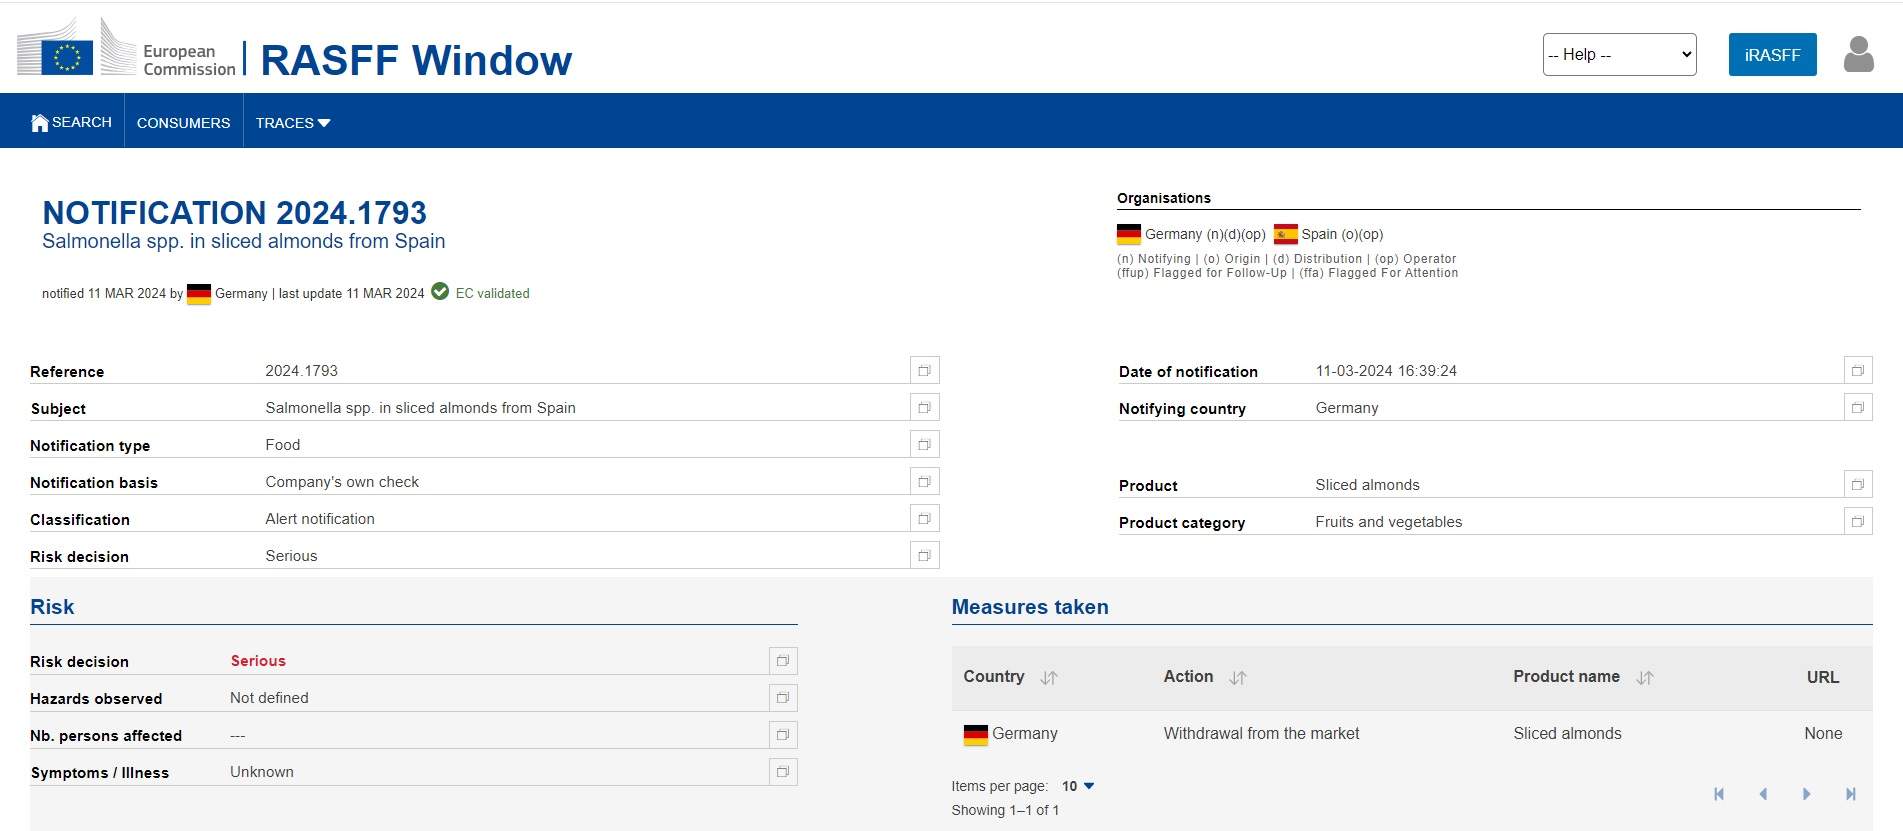The height and width of the screenshot is (831, 1903).
Task: Click copy icon in Subject row
Action: tap(925, 408)
